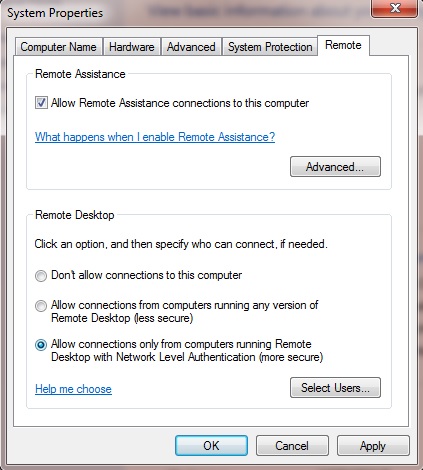Open 'What happens when I enable Remote Assistance?' link
The height and width of the screenshot is (470, 423).
(155, 137)
